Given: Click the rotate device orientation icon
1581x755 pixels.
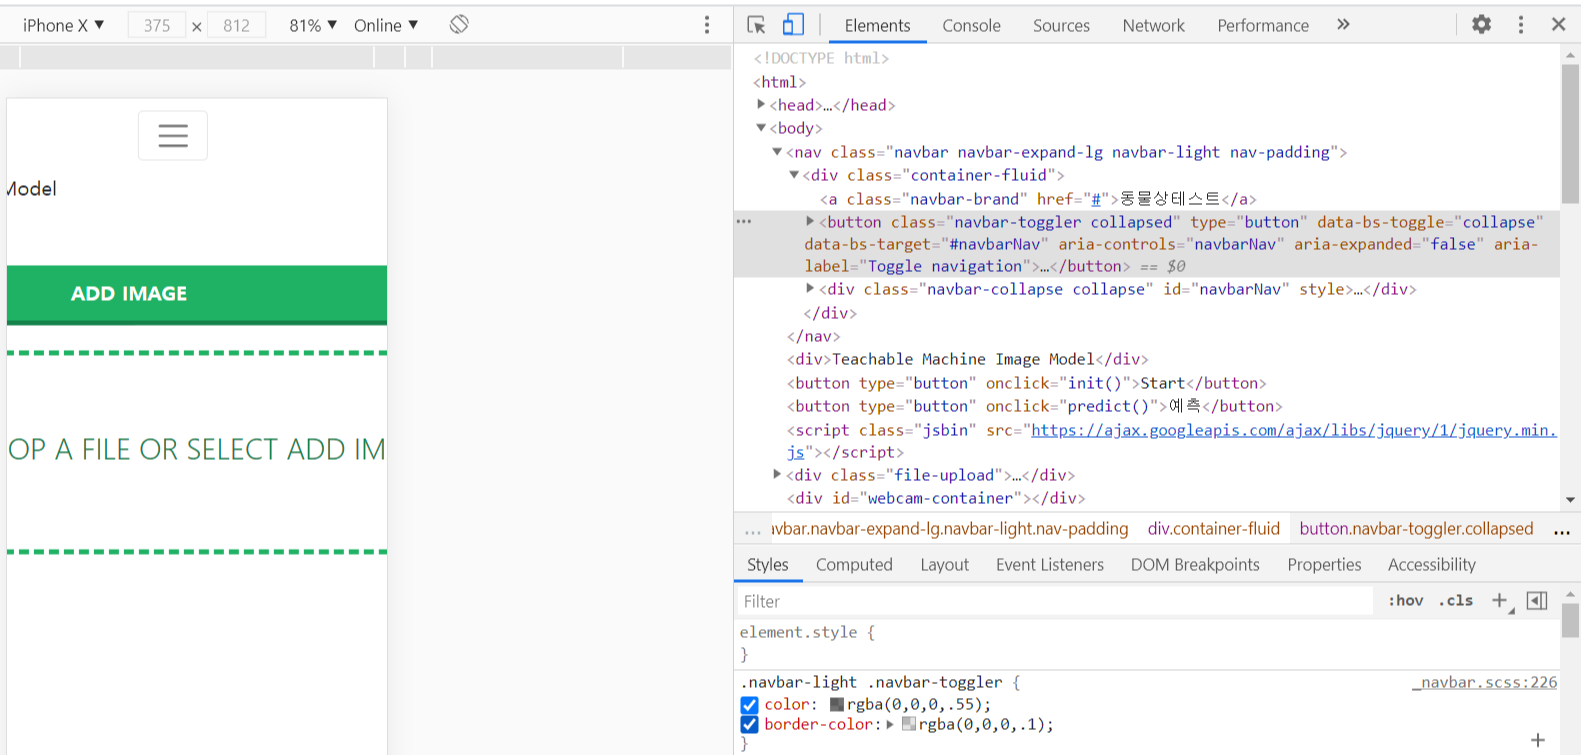Looking at the screenshot, I should [459, 25].
